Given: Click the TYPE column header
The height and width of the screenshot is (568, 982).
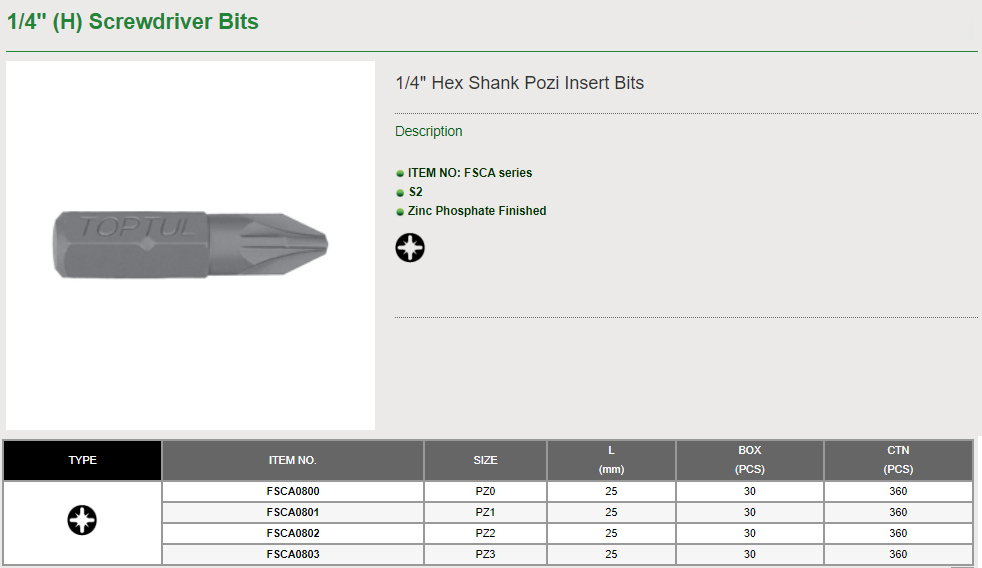Looking at the screenshot, I should 83,460.
